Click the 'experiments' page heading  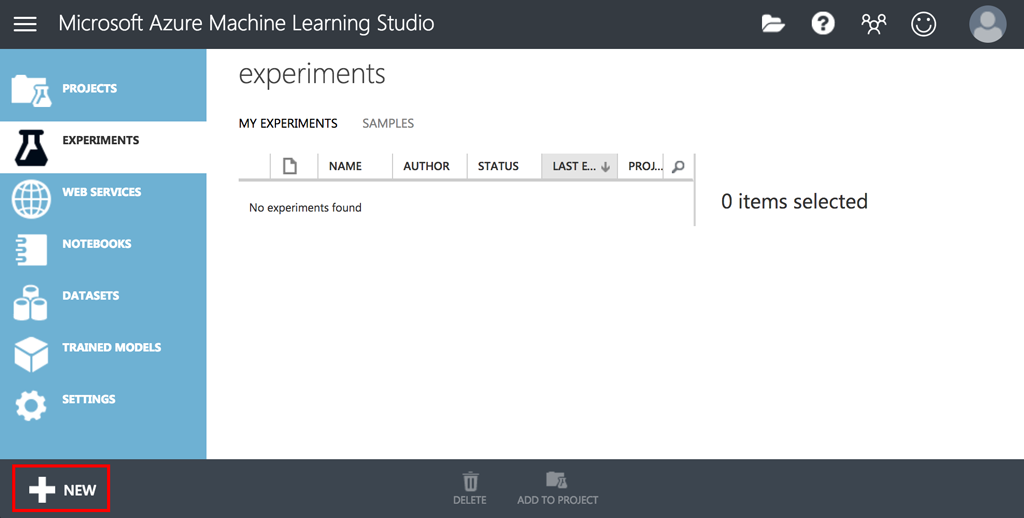click(312, 74)
